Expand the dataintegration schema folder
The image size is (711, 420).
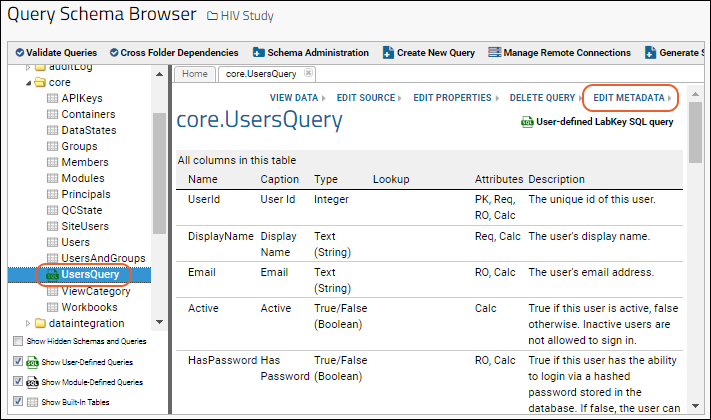(28, 323)
